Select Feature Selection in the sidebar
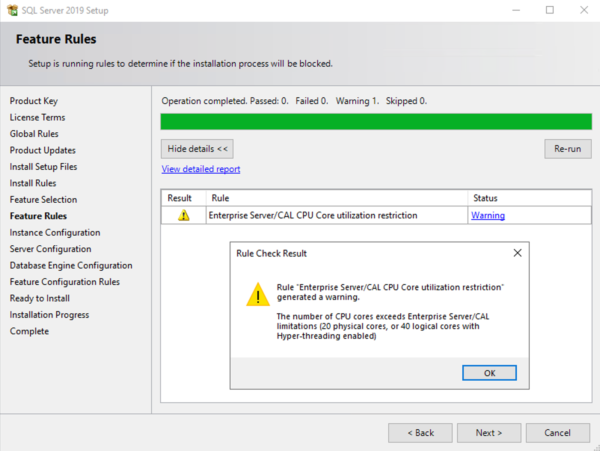This screenshot has height=451, width=600. pos(43,200)
